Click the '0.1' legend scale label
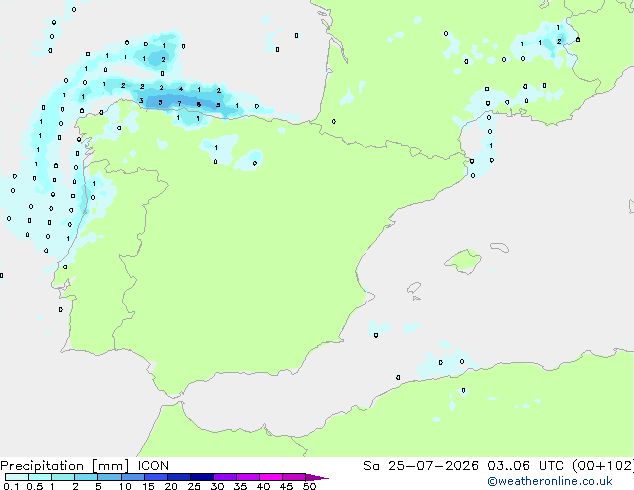This screenshot has width=634, height=490. pyautogui.click(x=11, y=486)
